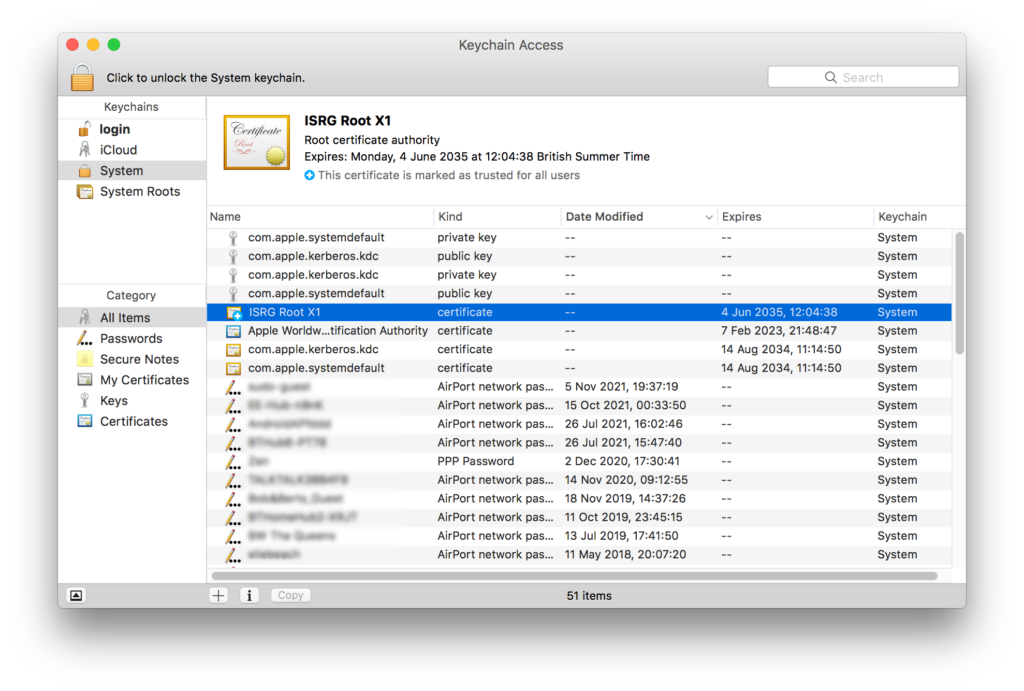1024x691 pixels.
Task: Focus the Search field
Action: pyautogui.click(x=863, y=77)
